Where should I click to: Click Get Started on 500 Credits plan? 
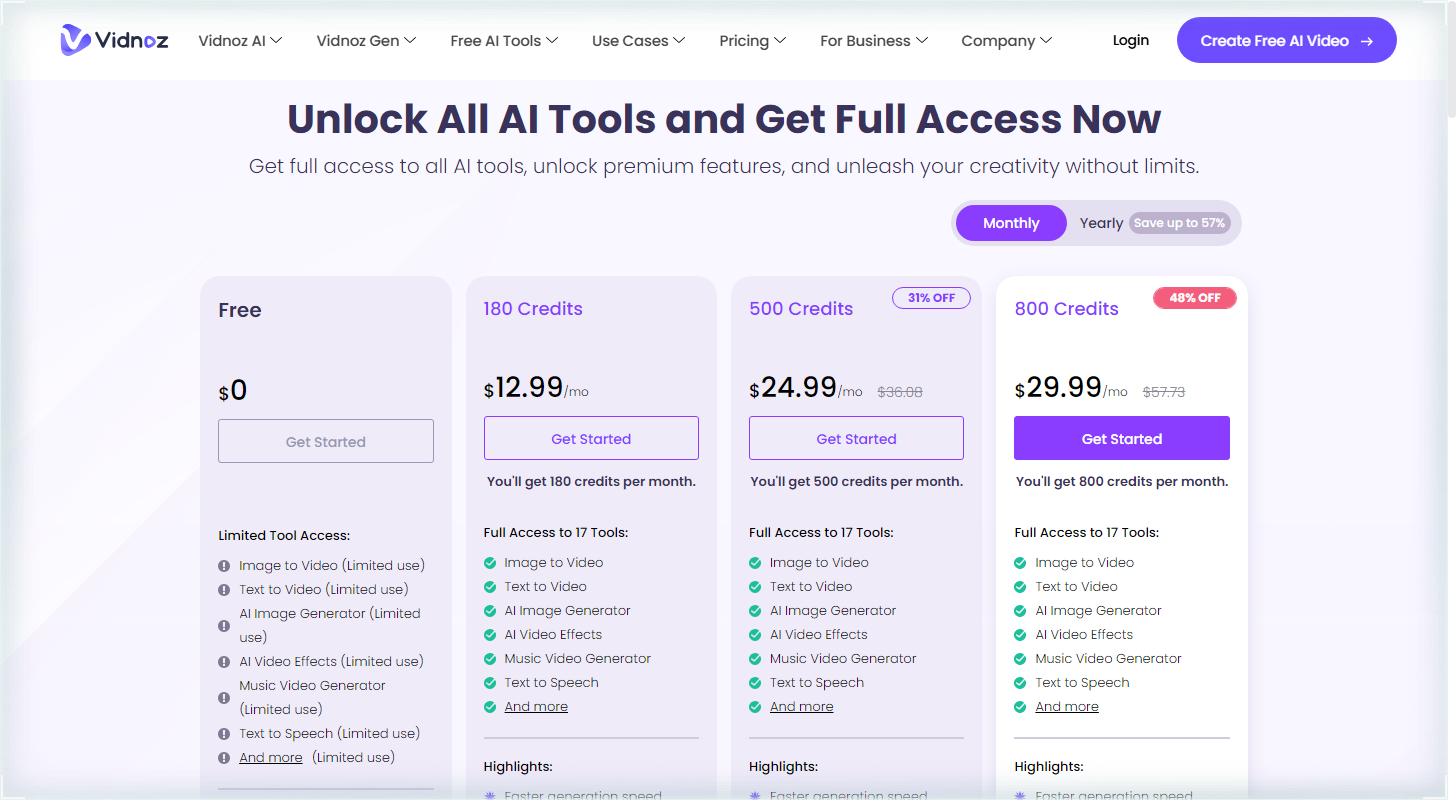pos(856,438)
